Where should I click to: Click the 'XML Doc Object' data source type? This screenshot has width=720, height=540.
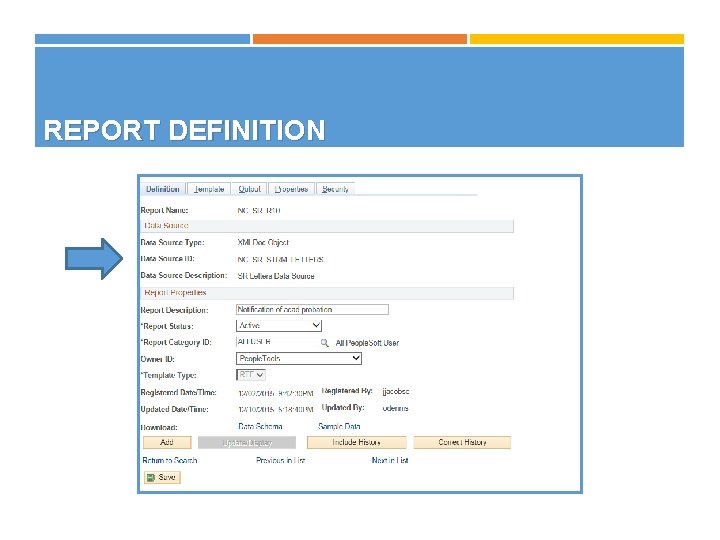coord(263,242)
